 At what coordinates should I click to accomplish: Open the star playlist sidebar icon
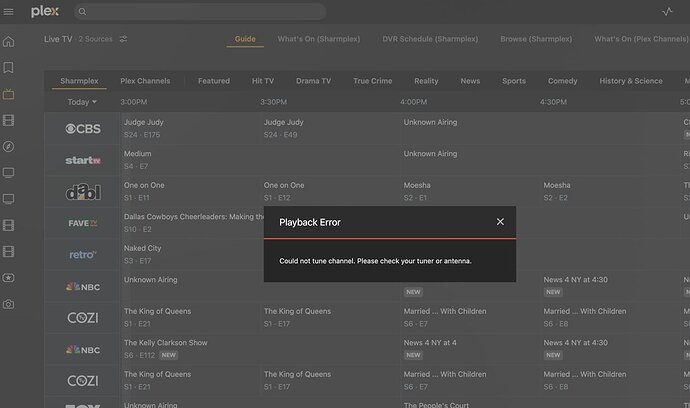point(8,278)
